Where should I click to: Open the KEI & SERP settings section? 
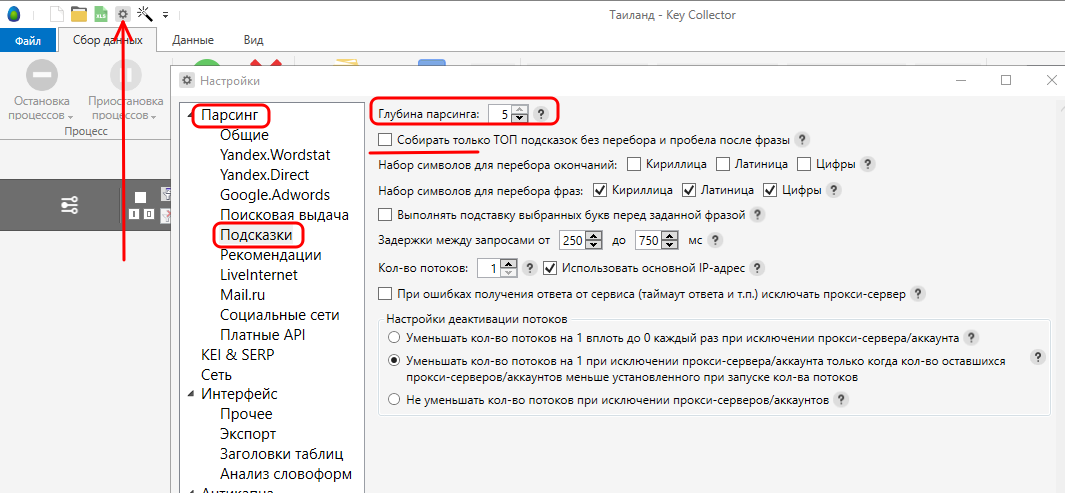(x=237, y=355)
